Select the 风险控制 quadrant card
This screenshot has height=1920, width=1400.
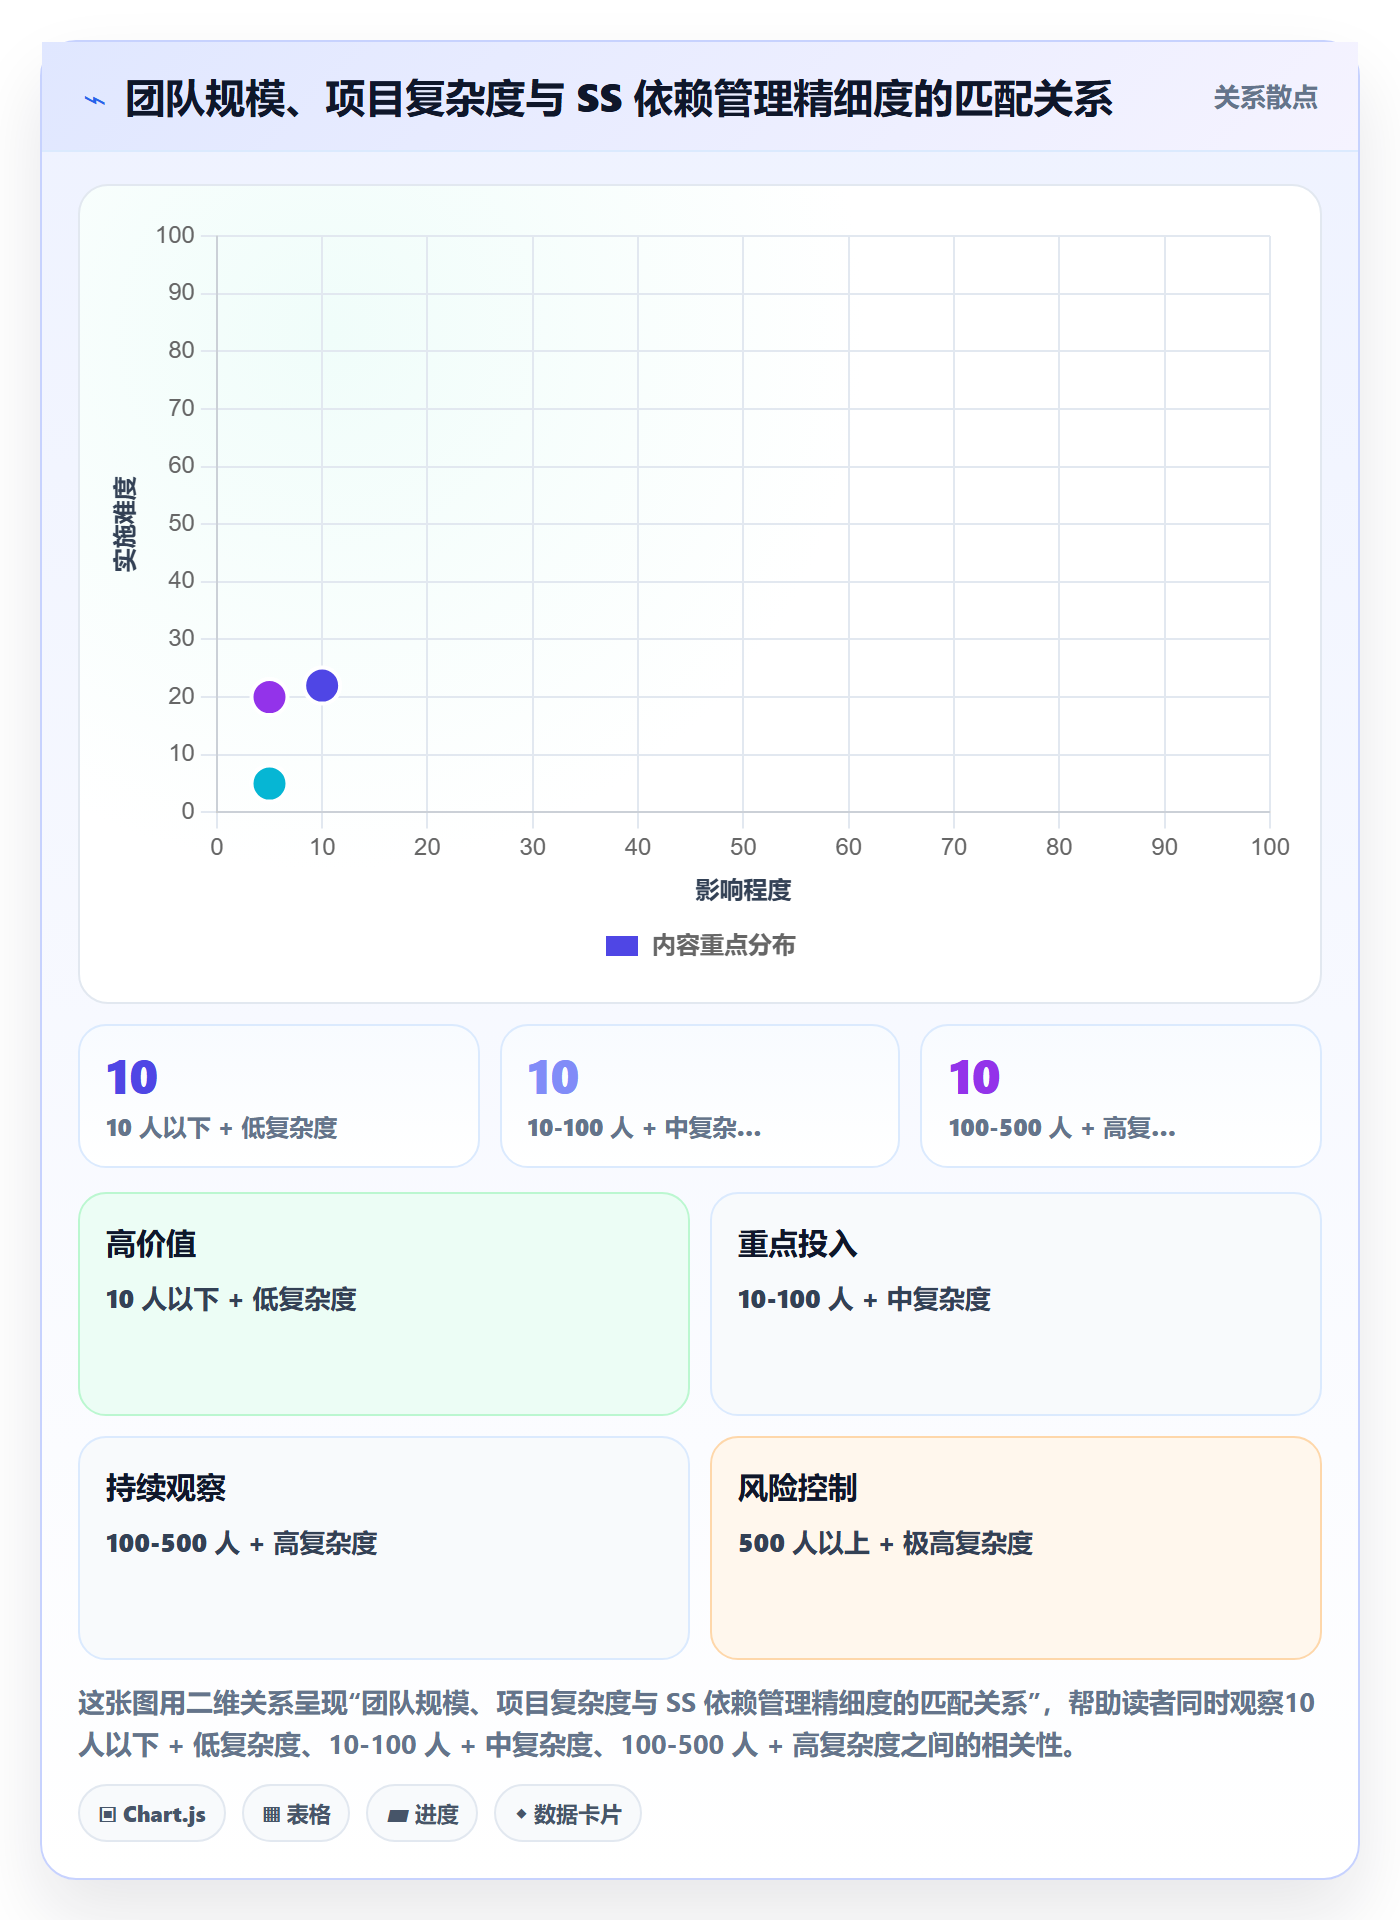tap(1016, 1548)
